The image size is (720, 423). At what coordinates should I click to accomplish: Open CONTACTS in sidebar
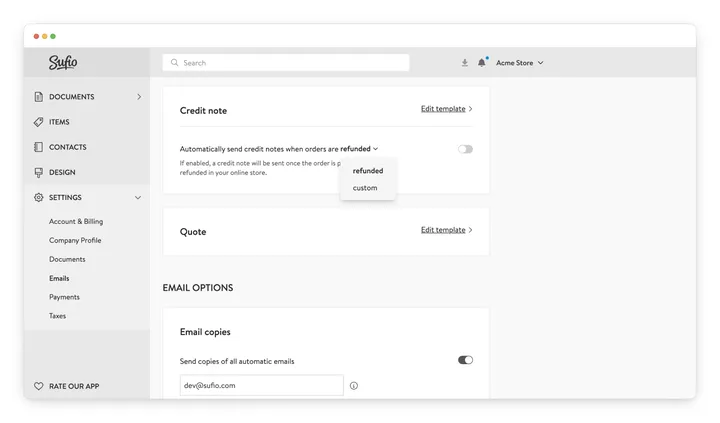[68, 147]
